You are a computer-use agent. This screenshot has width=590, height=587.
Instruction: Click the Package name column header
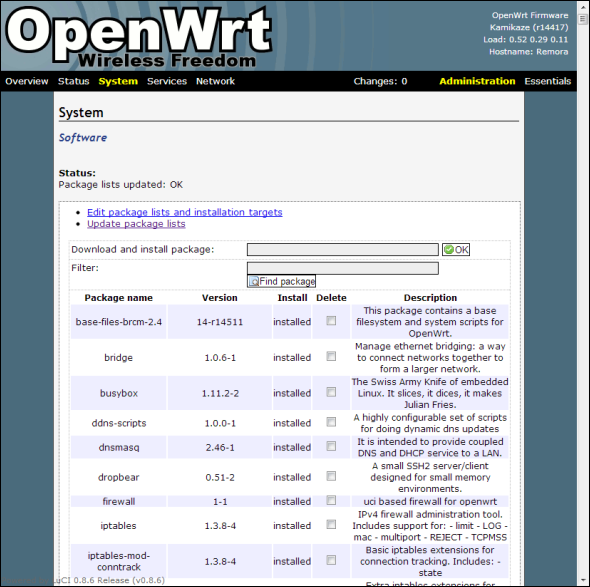(119, 298)
